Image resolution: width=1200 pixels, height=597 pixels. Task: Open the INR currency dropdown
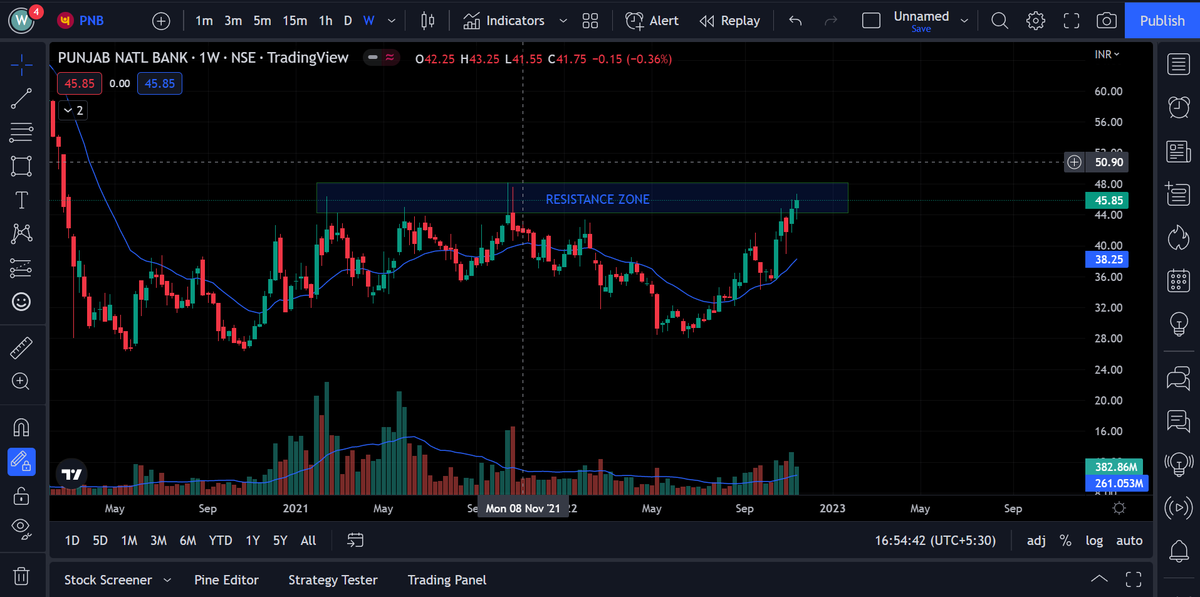tap(1107, 54)
